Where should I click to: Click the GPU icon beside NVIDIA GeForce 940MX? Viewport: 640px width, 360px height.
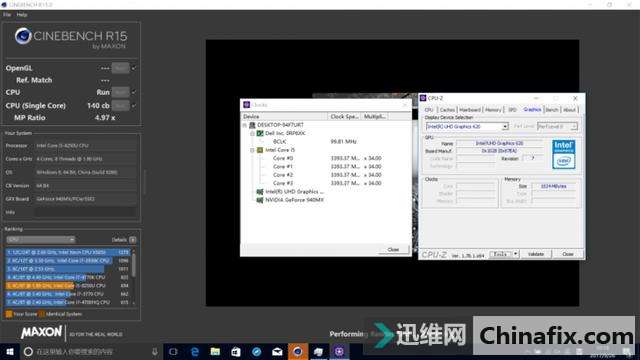[x=260, y=200]
